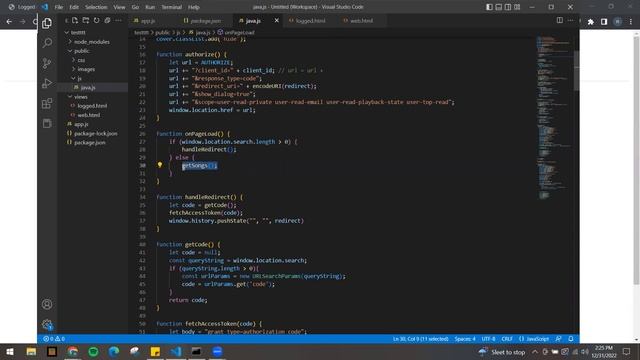Open the Selection menu

(96, 7)
